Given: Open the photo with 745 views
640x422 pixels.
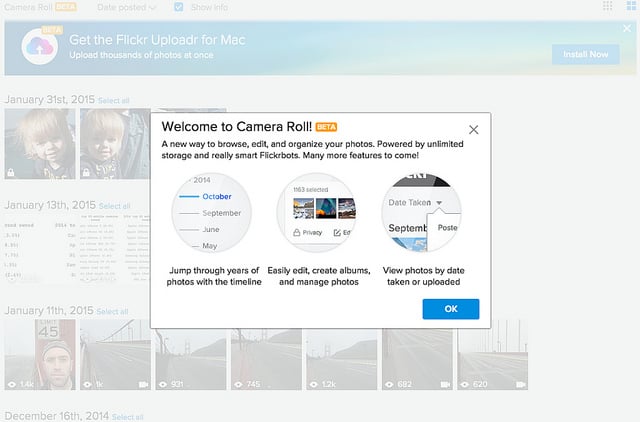Looking at the screenshot, I should pos(266,359).
